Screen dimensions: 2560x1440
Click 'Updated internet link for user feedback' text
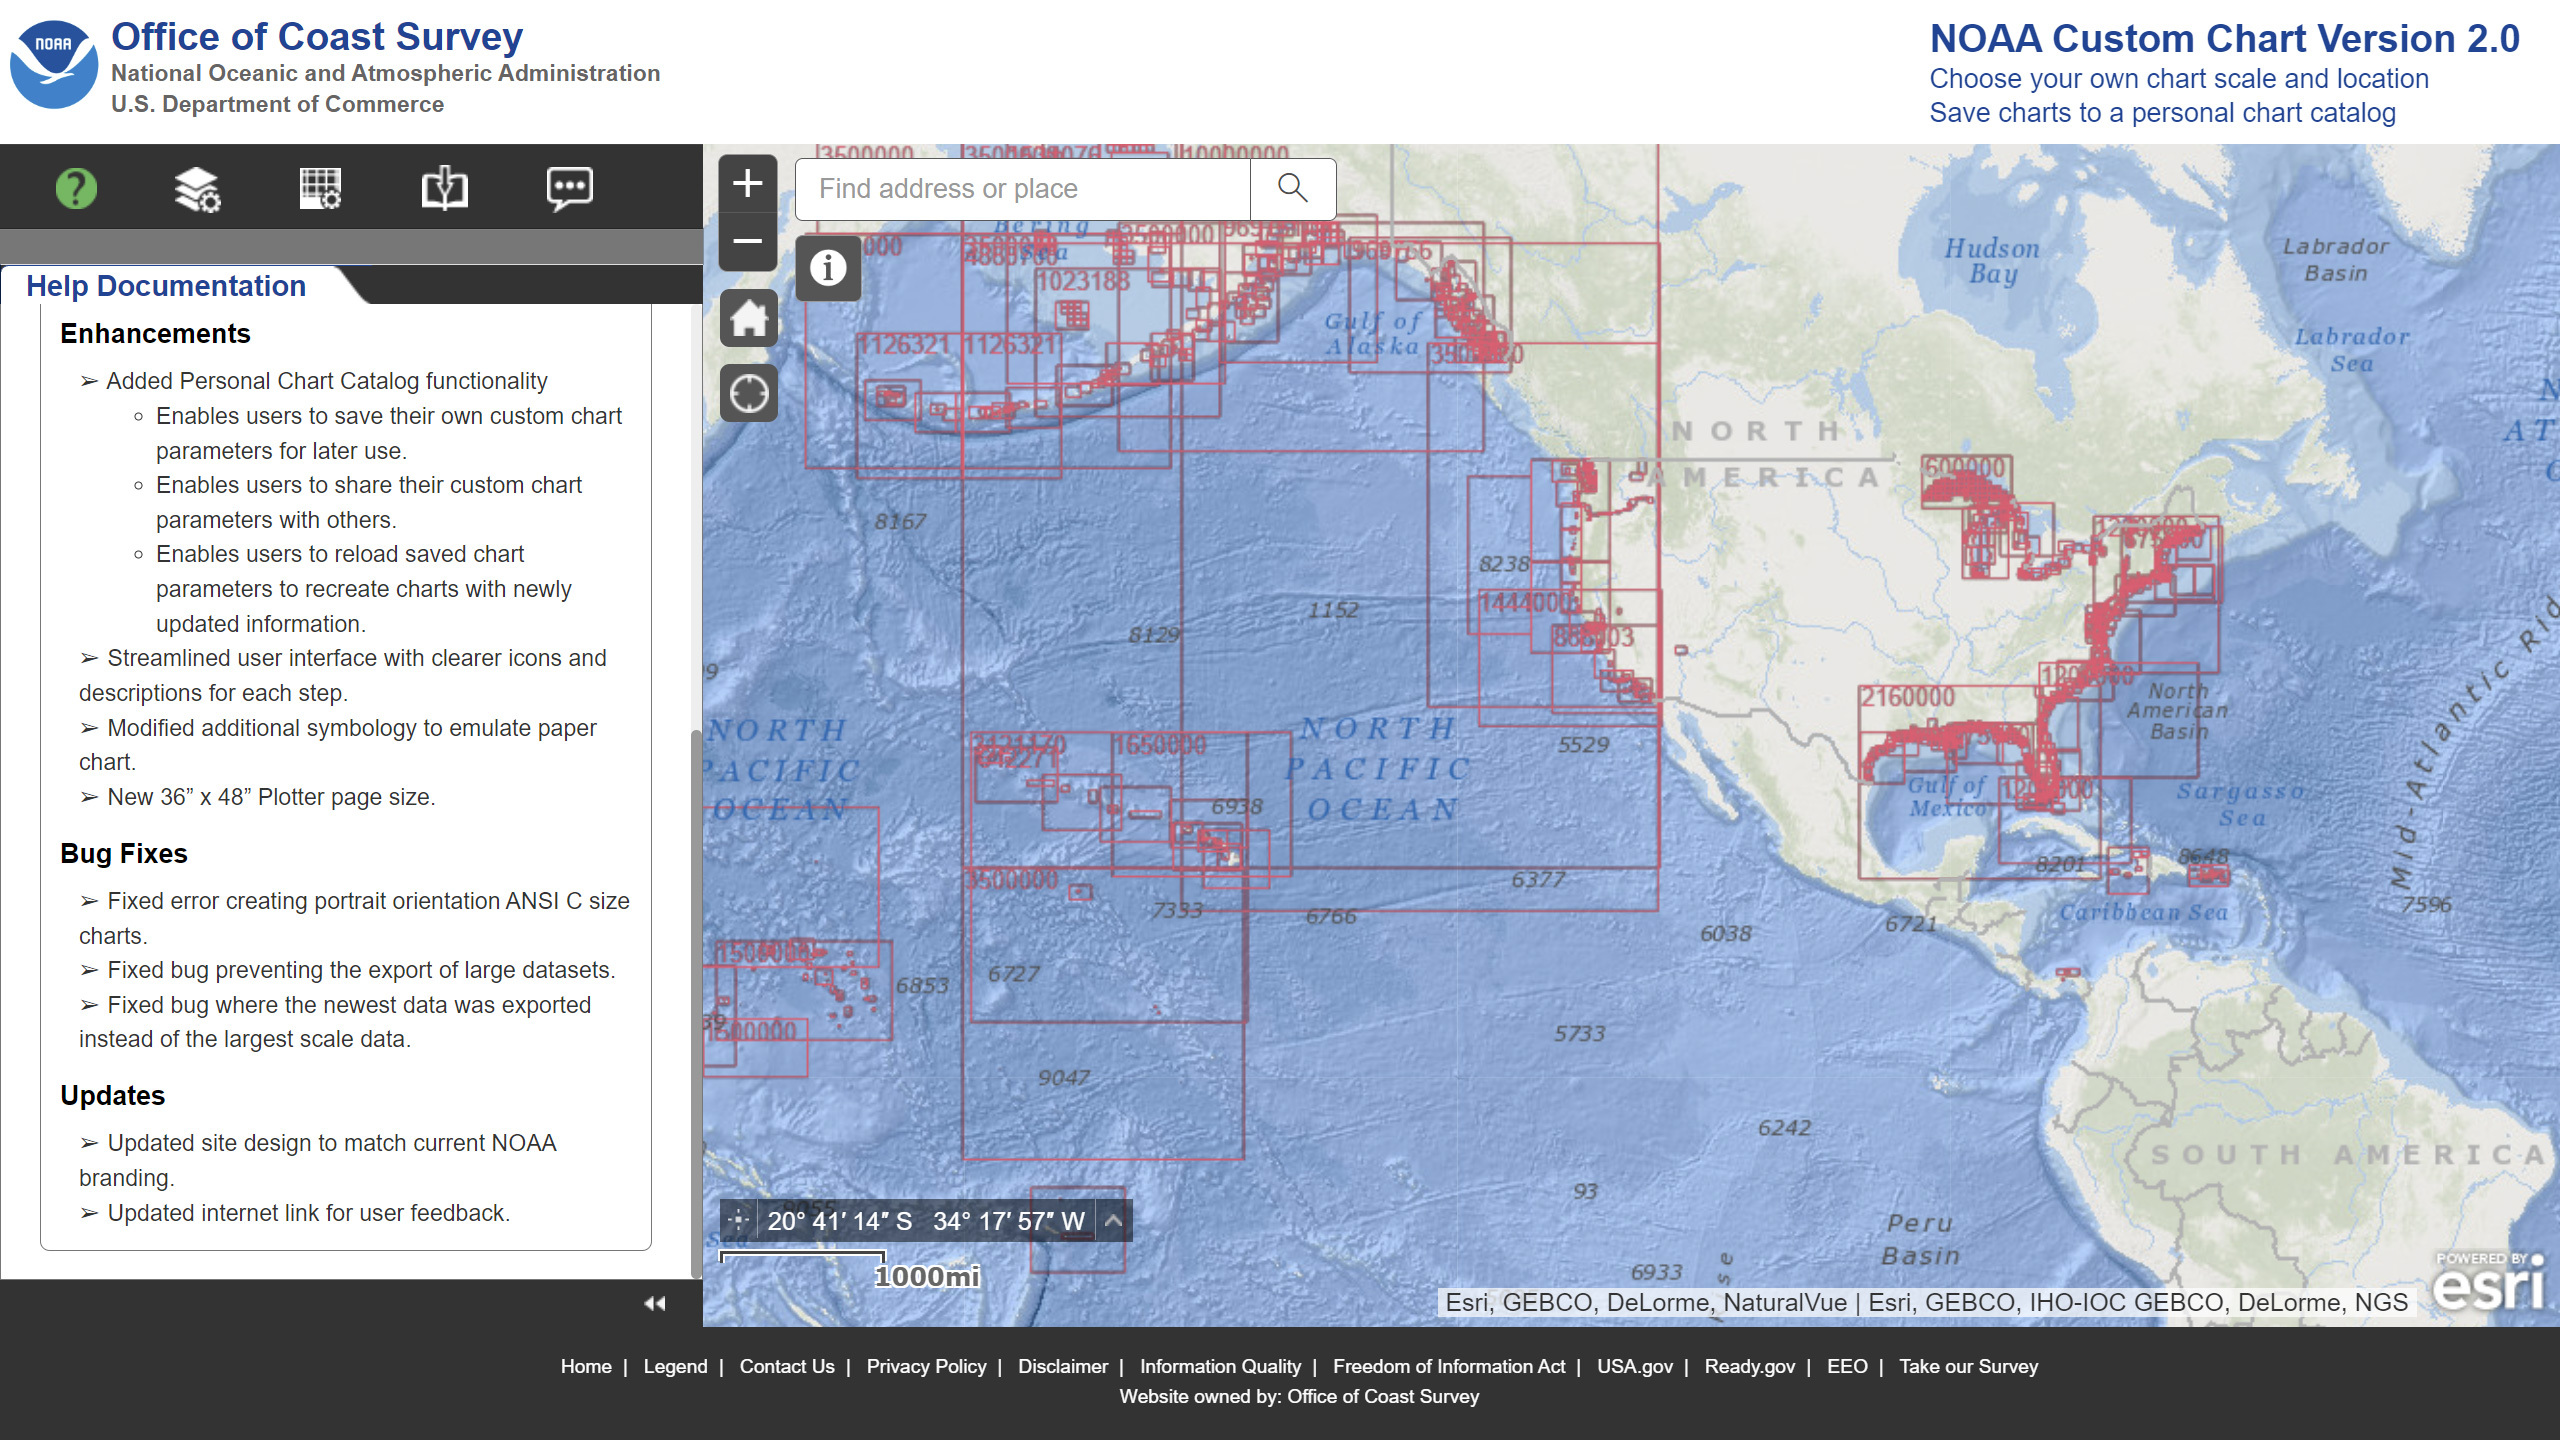[x=309, y=1213]
